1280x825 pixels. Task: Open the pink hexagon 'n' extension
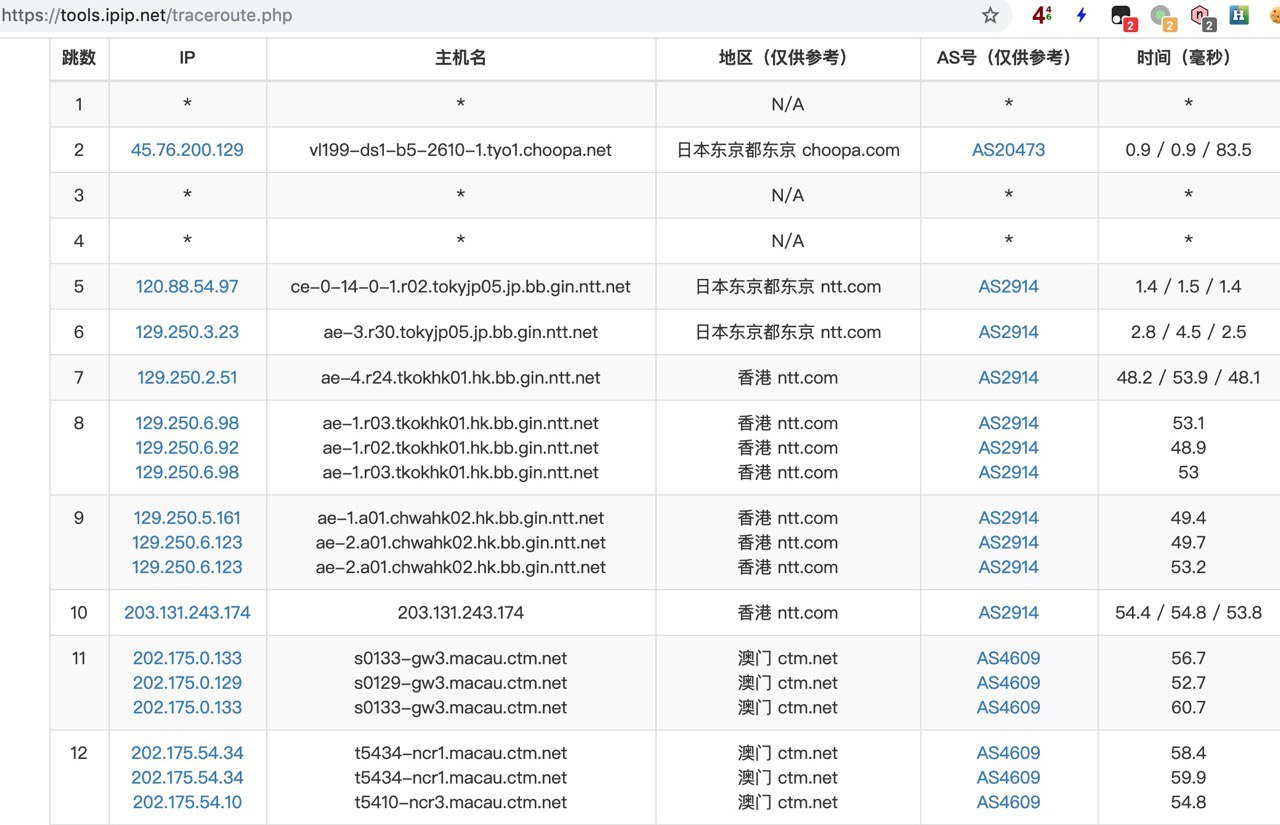1201,17
